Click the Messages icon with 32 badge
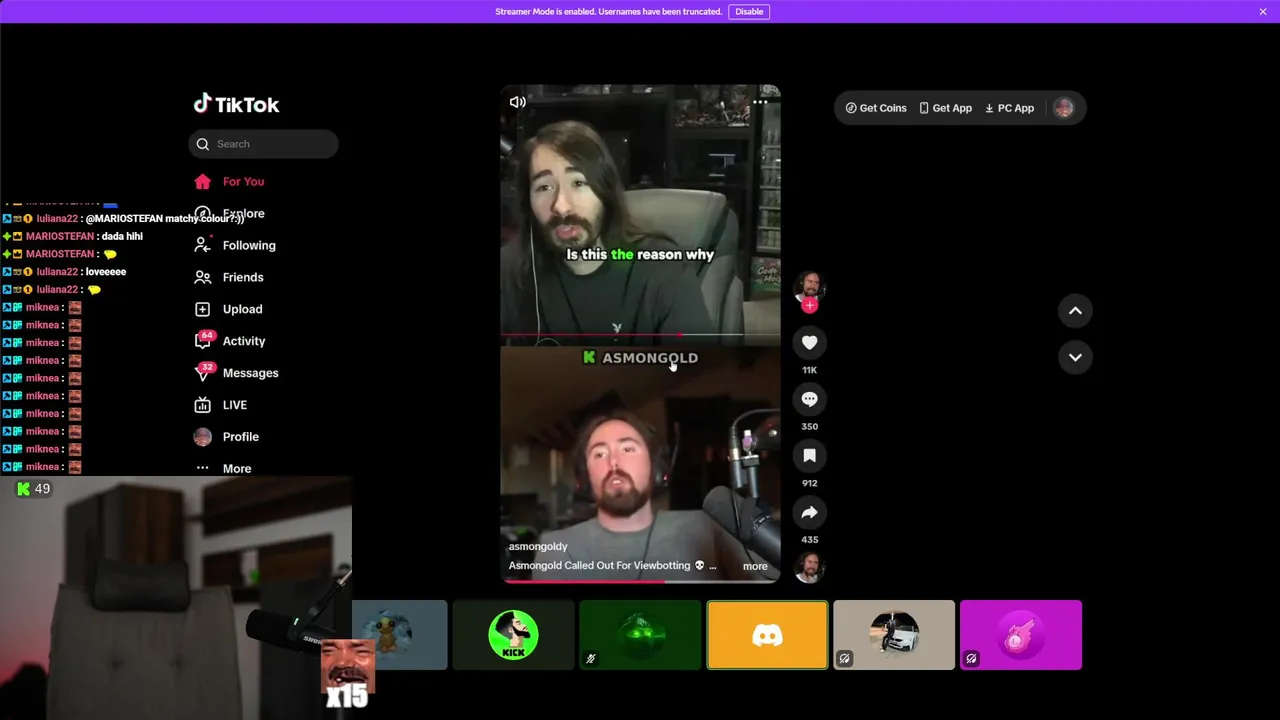1280x720 pixels. coord(203,373)
